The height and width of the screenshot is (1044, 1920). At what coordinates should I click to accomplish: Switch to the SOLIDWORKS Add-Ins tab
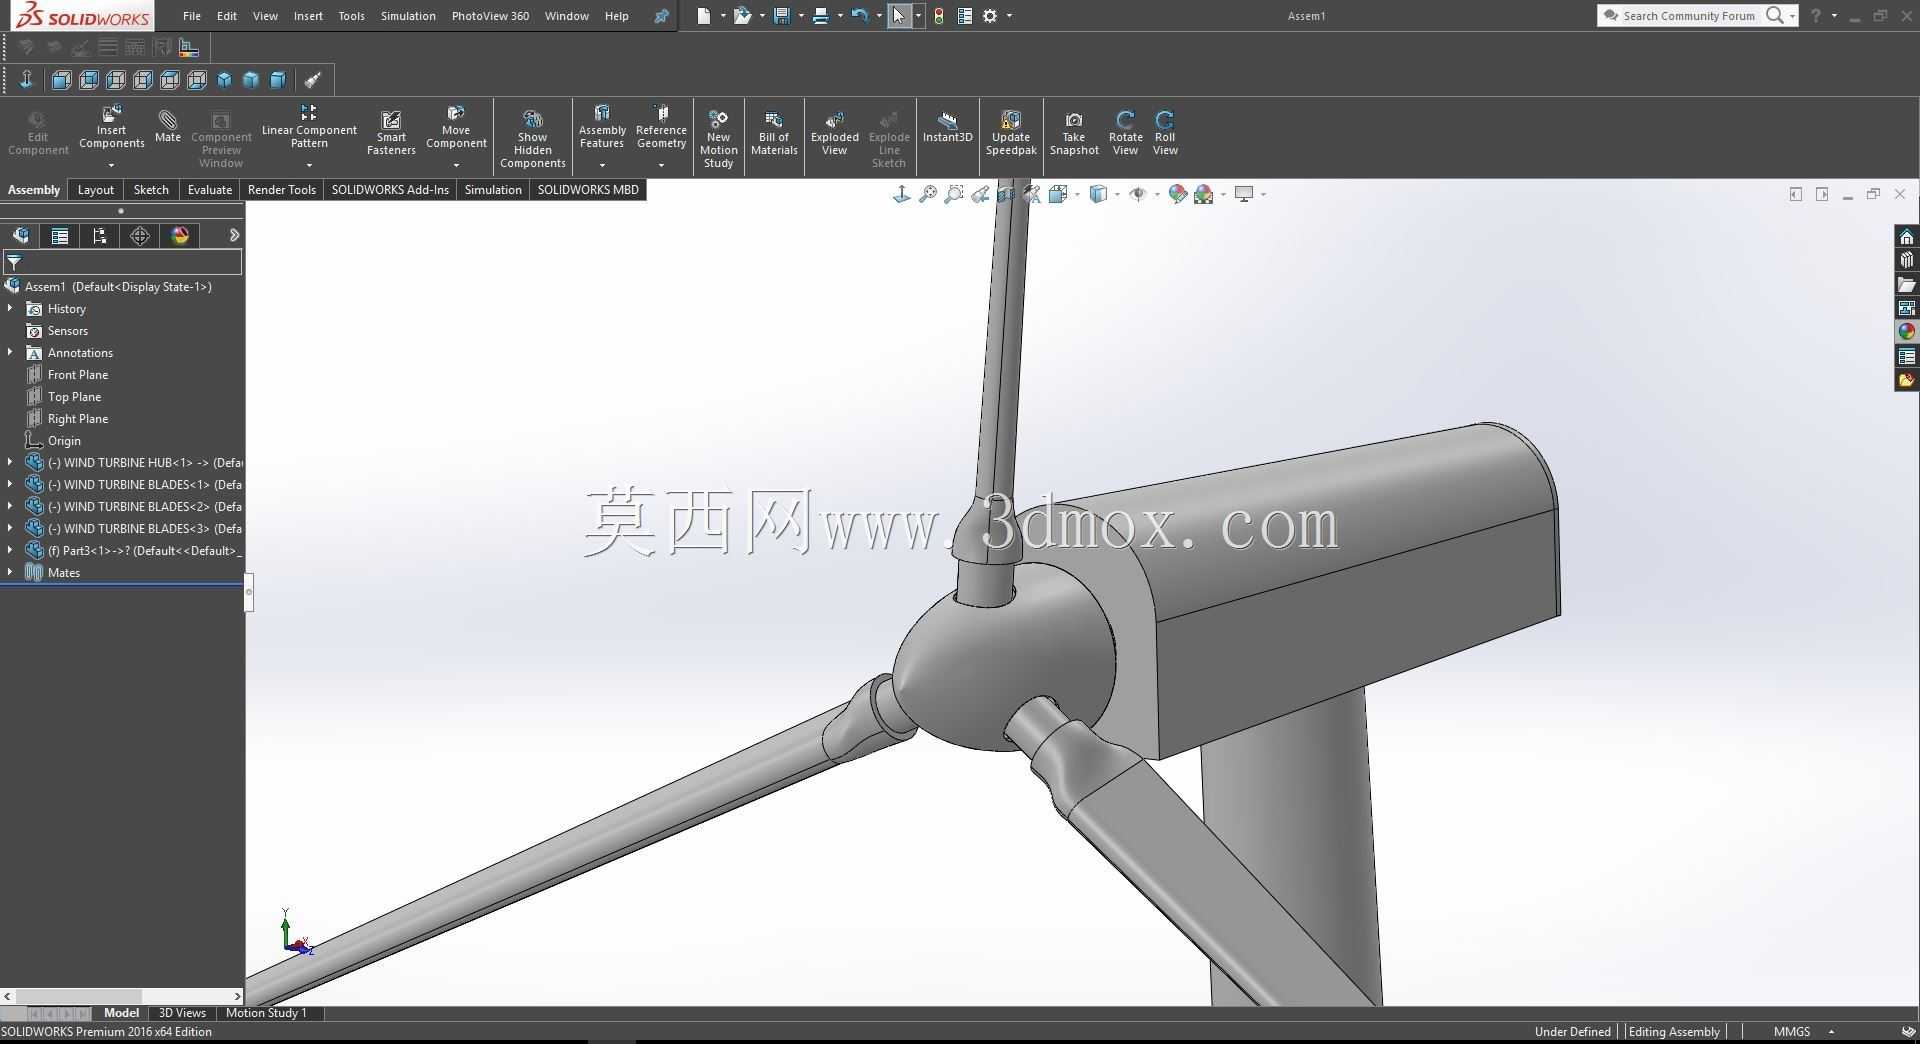point(390,190)
